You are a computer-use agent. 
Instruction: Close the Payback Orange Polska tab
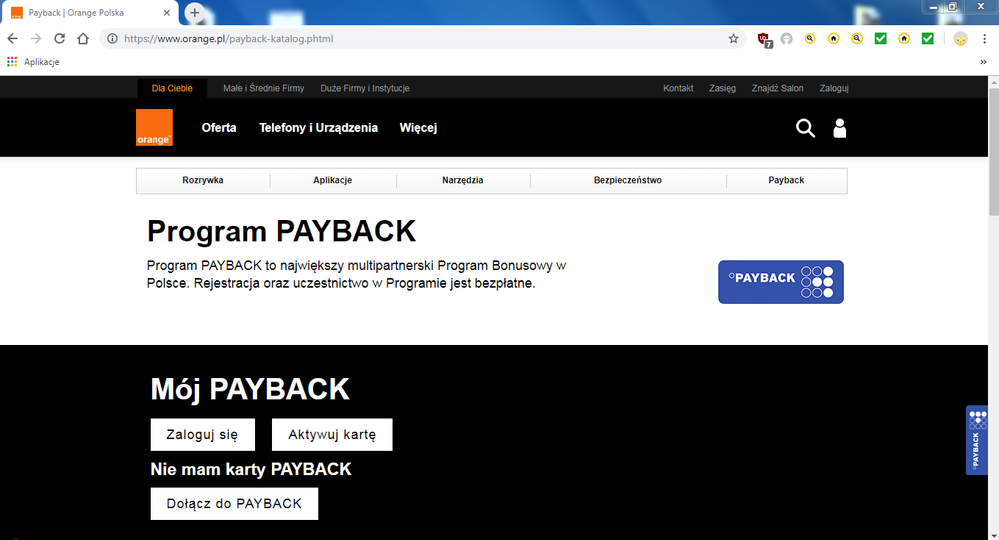pos(167,12)
